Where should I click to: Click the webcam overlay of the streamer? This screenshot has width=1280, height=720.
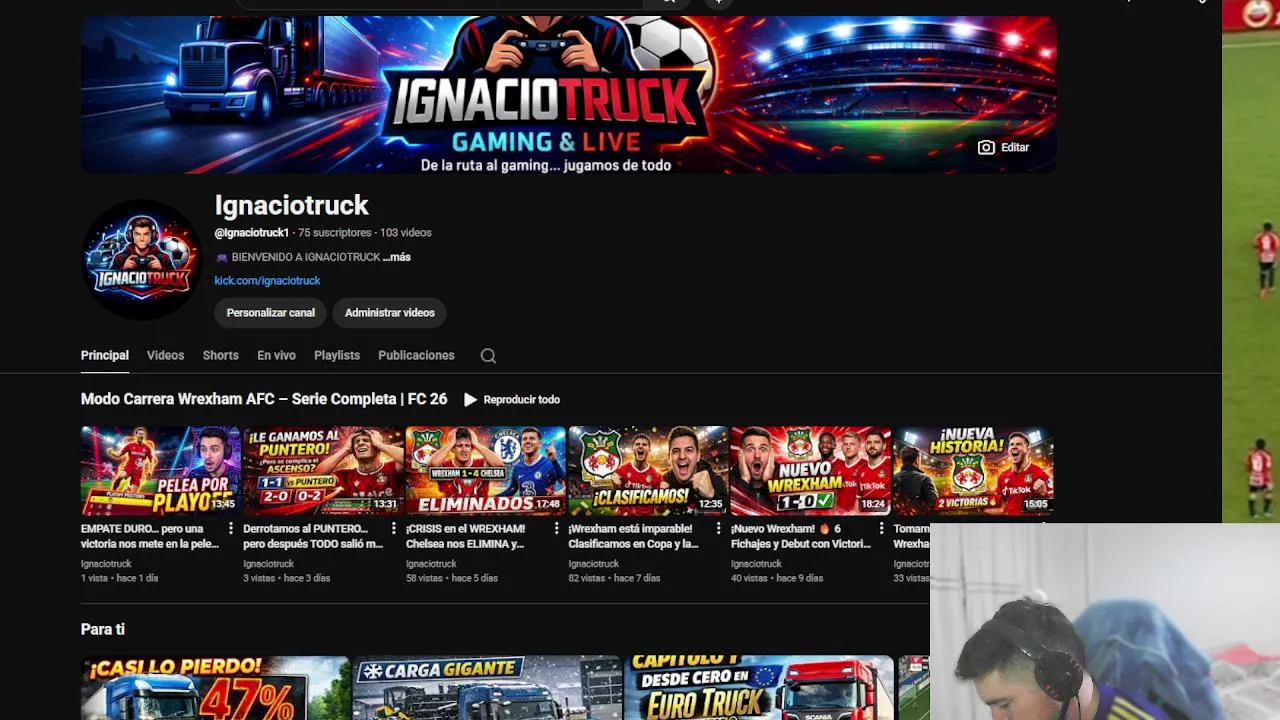click(1105, 622)
